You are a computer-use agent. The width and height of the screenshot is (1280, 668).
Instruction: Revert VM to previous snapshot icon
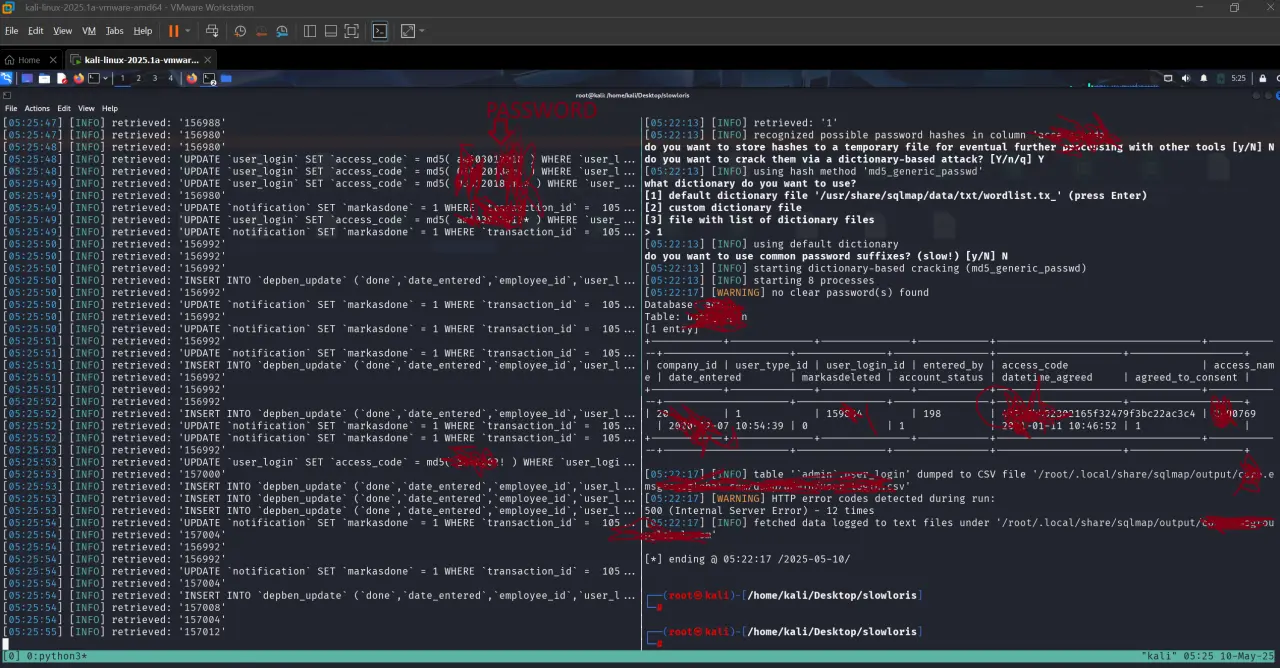pyautogui.click(x=262, y=31)
